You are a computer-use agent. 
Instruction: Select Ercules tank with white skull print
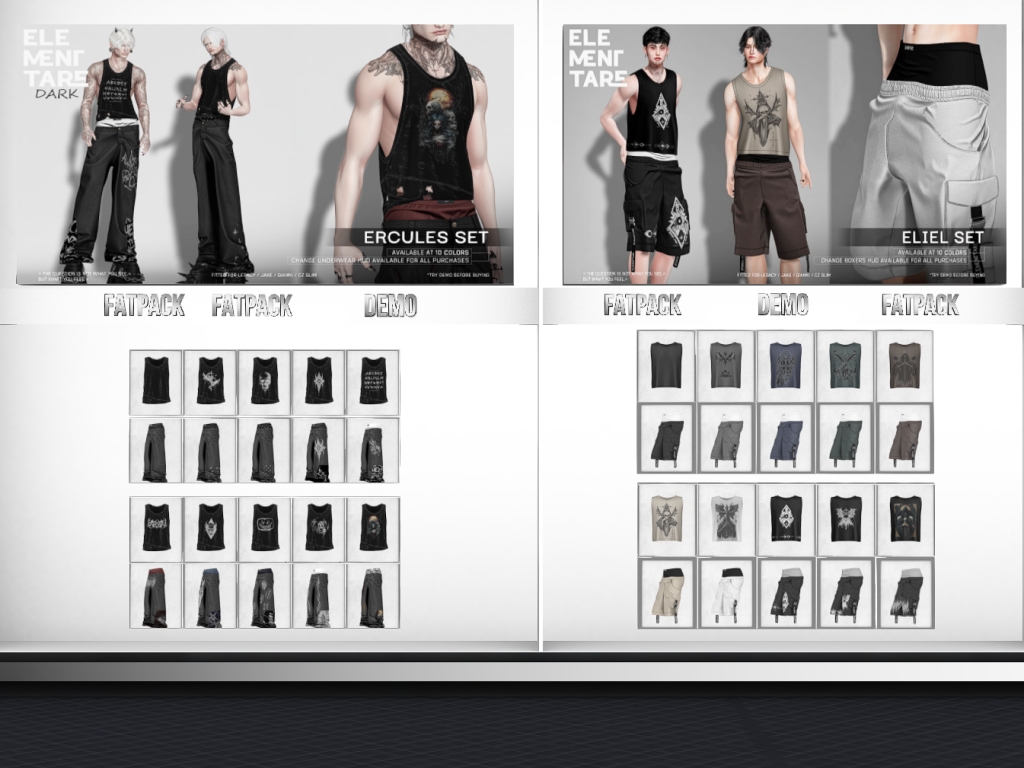pos(264,382)
